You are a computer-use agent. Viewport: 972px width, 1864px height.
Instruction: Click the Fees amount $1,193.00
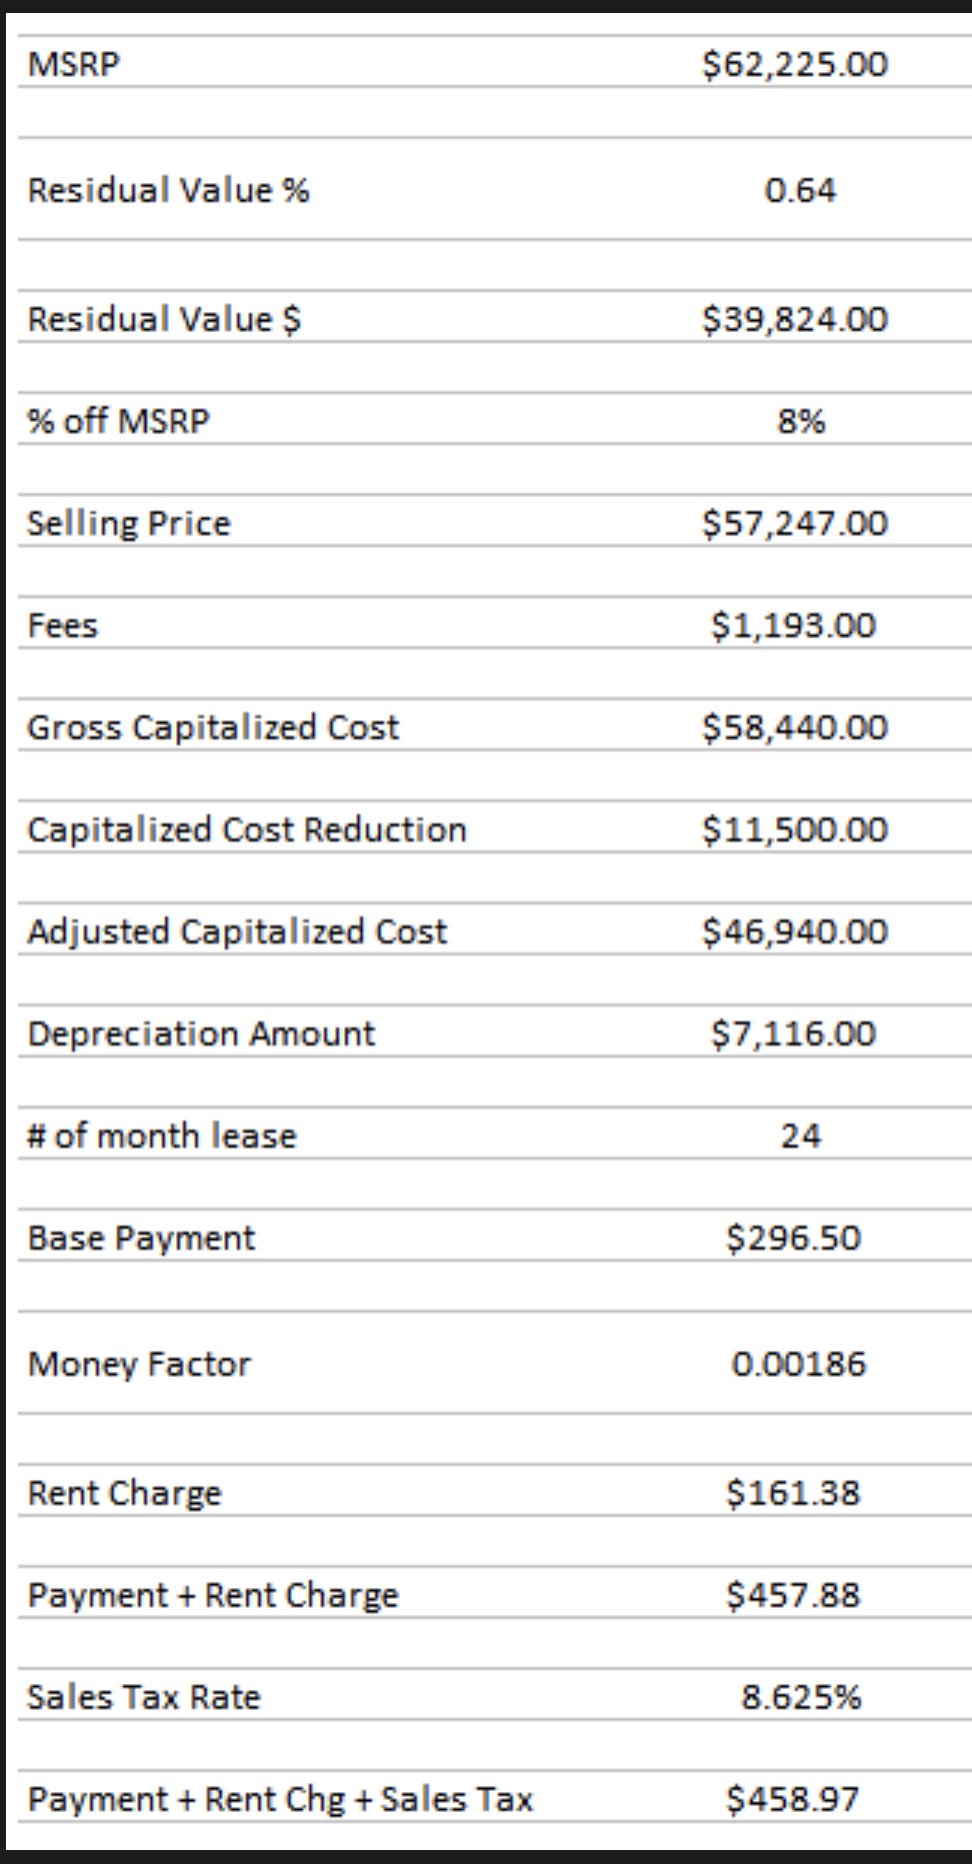point(794,625)
